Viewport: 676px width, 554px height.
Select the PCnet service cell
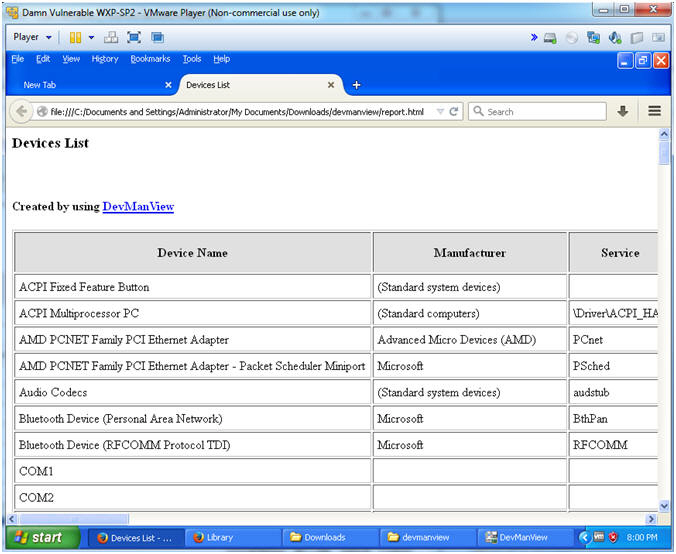[x=614, y=340]
